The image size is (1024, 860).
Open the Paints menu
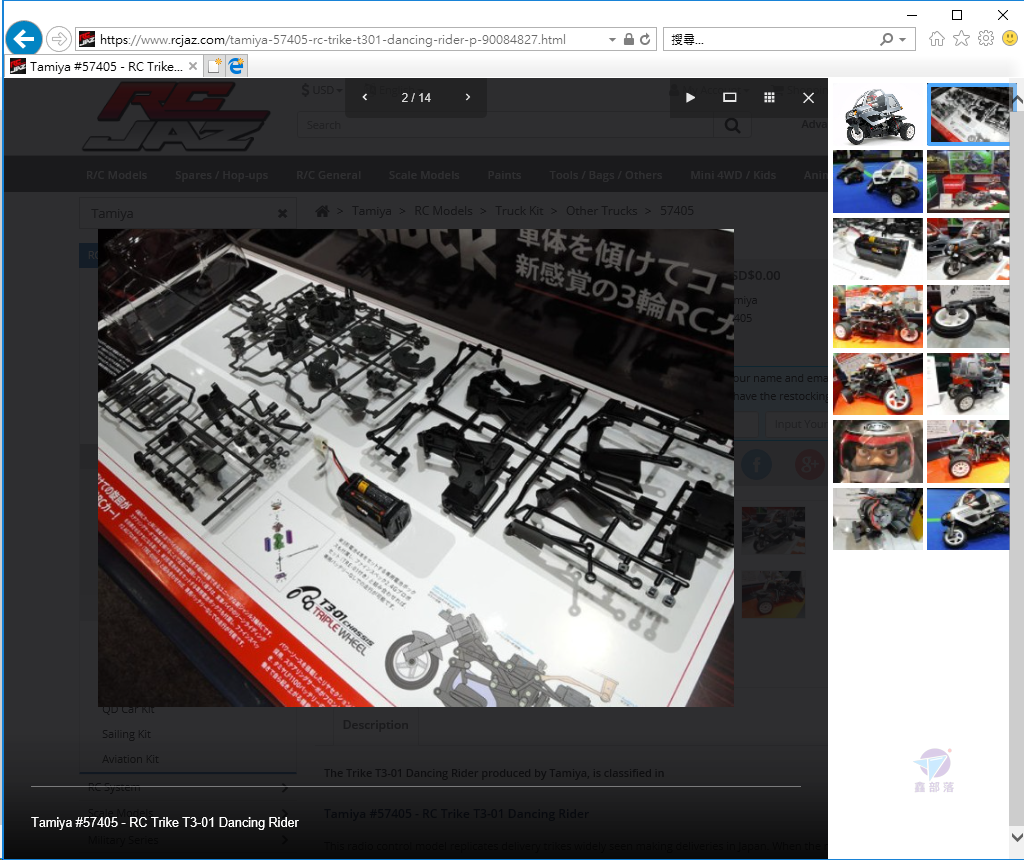[x=504, y=175]
